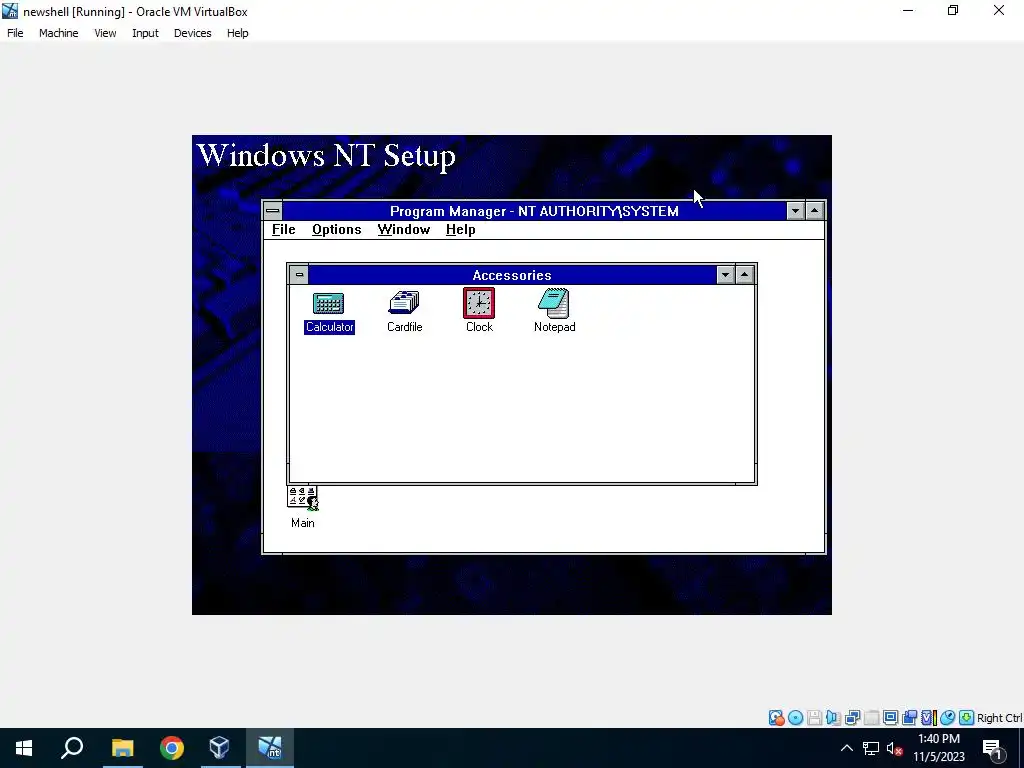Minimize the Accessories group window
The image size is (1024, 768).
coord(725,275)
